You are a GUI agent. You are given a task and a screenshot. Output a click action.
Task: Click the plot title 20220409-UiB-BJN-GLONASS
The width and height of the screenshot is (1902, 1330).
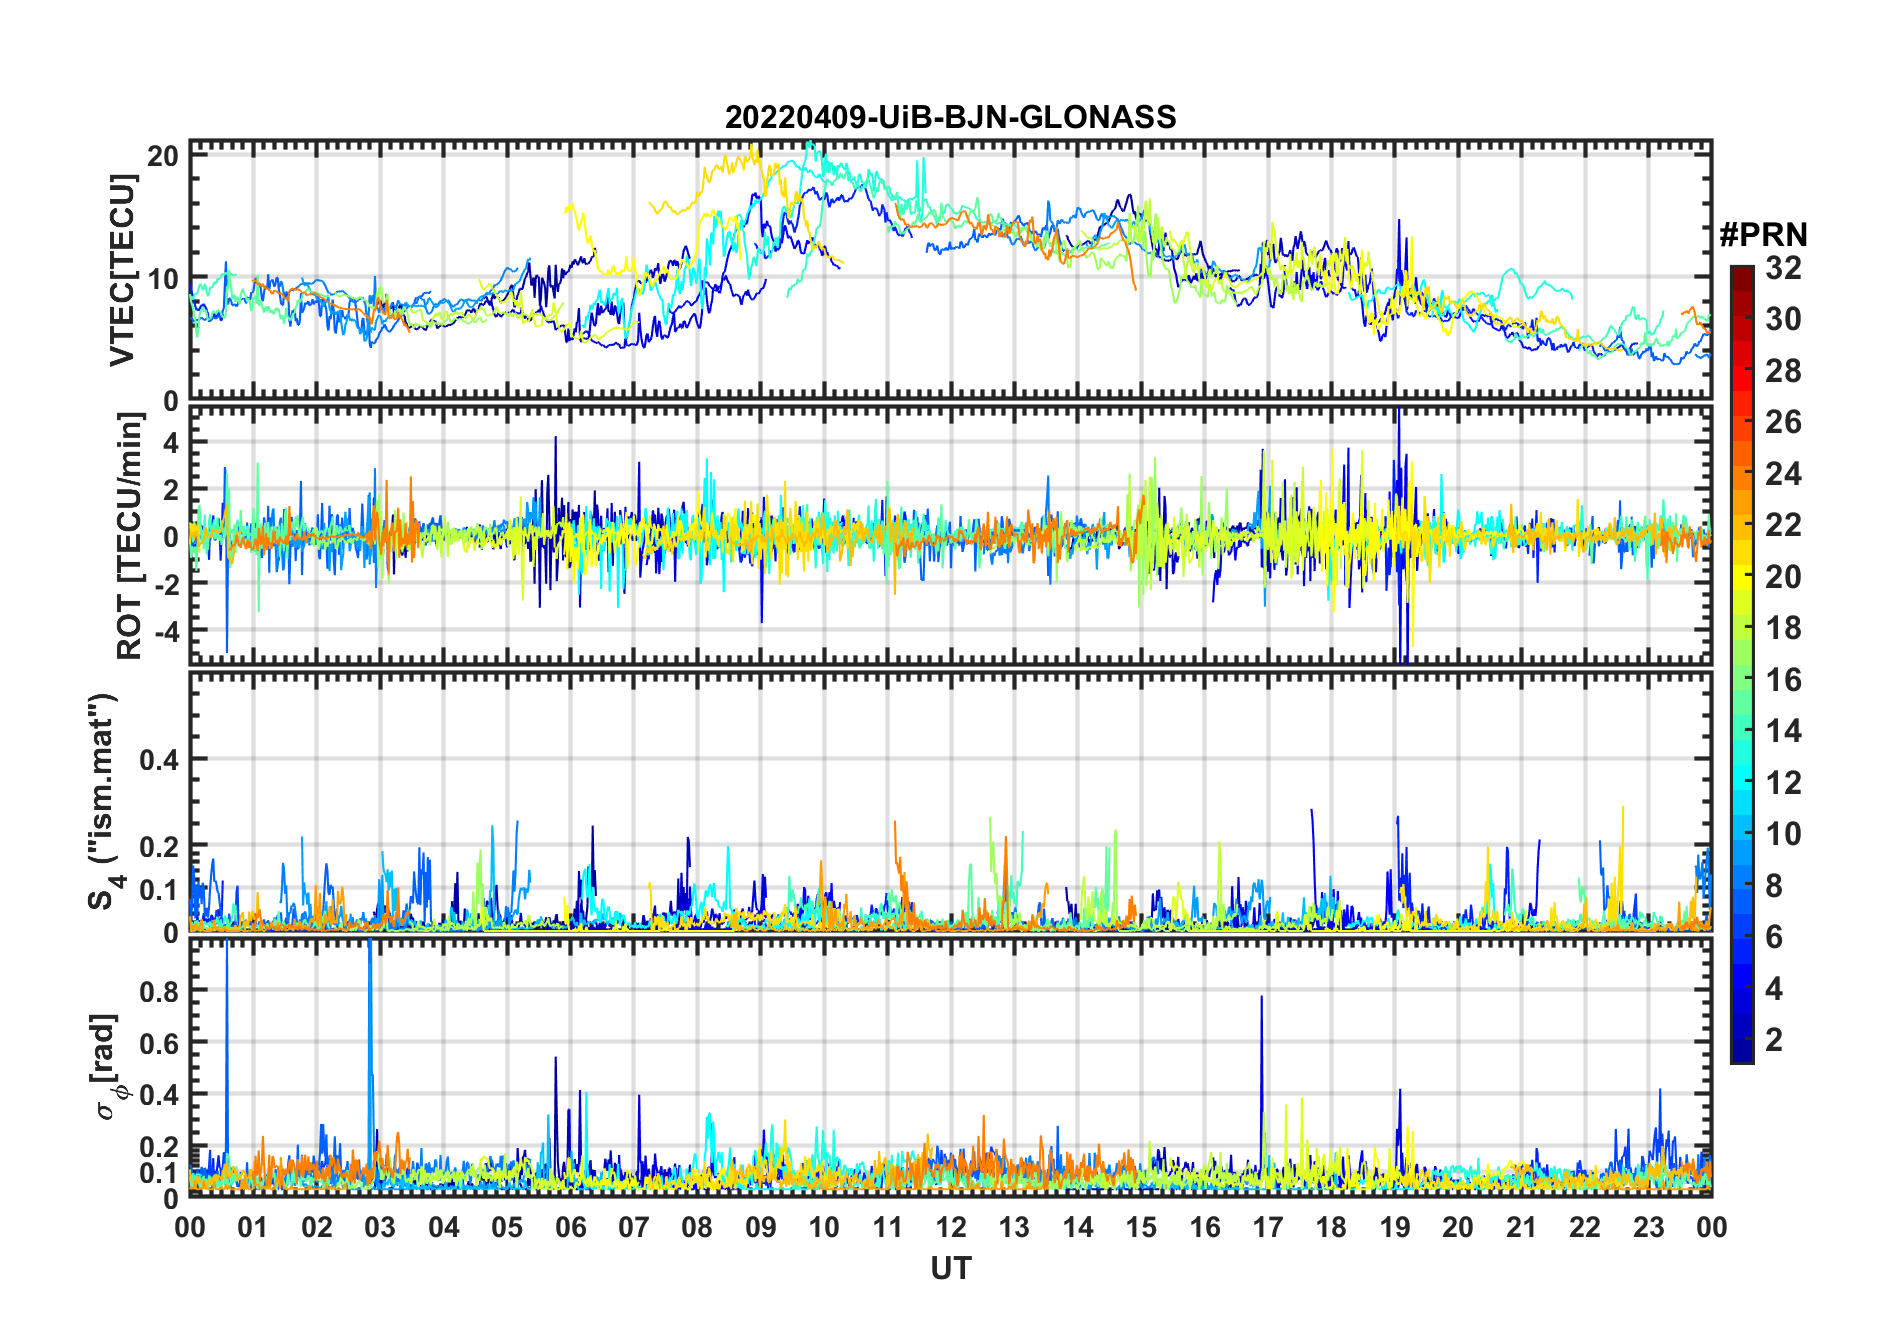(x=950, y=117)
